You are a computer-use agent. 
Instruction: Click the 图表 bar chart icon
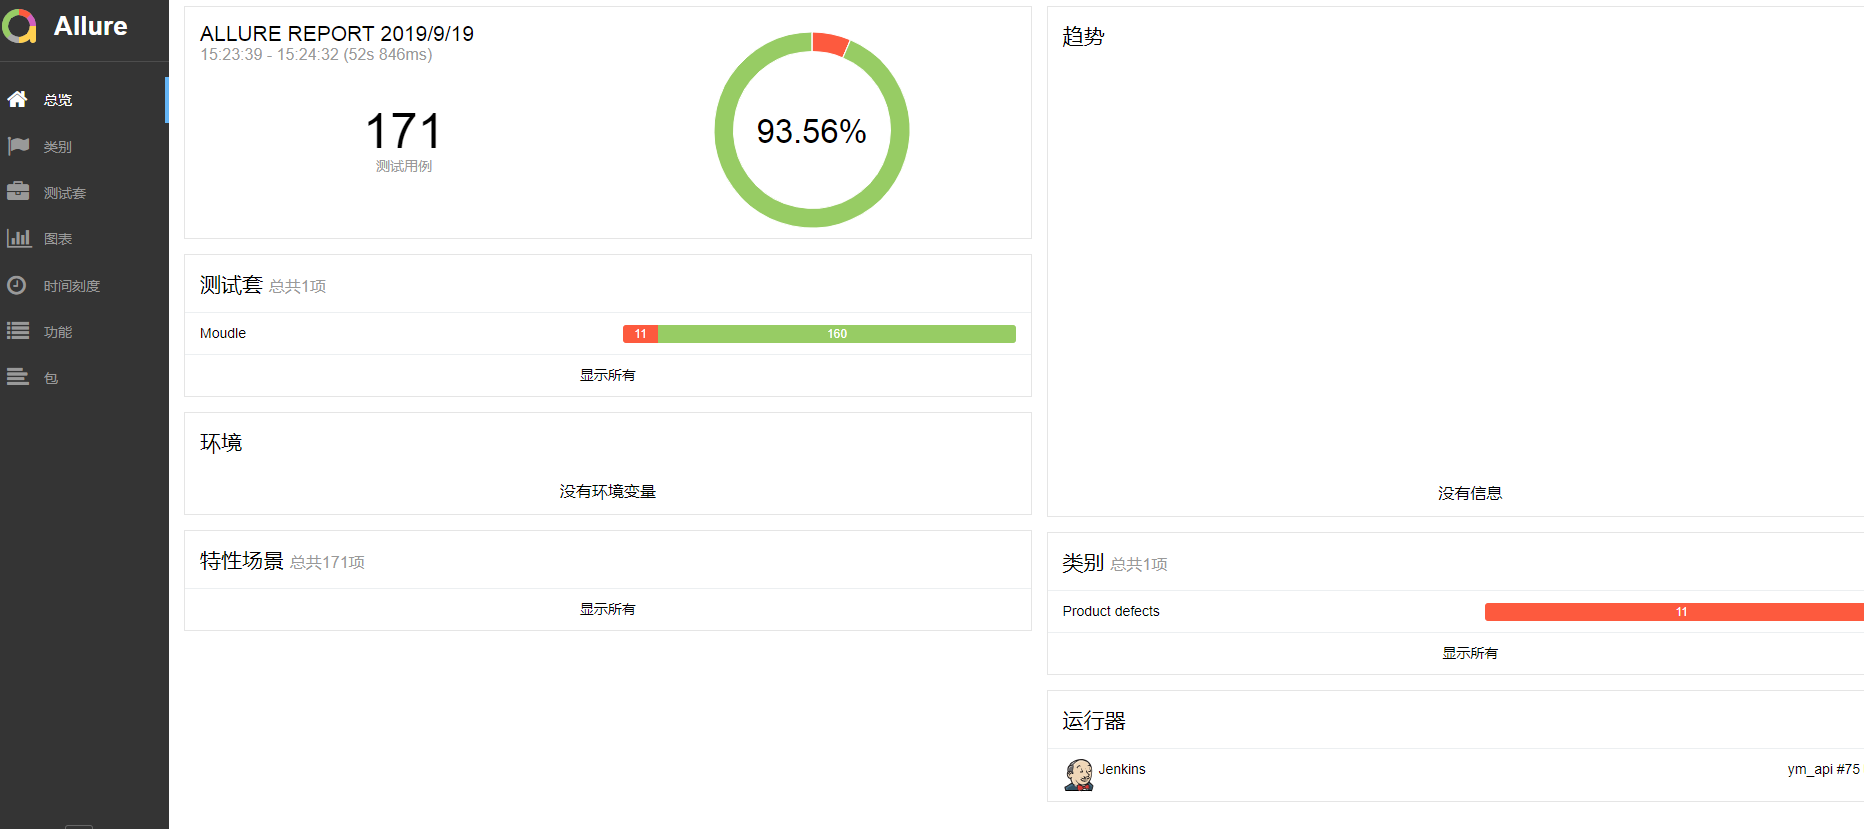(x=18, y=238)
